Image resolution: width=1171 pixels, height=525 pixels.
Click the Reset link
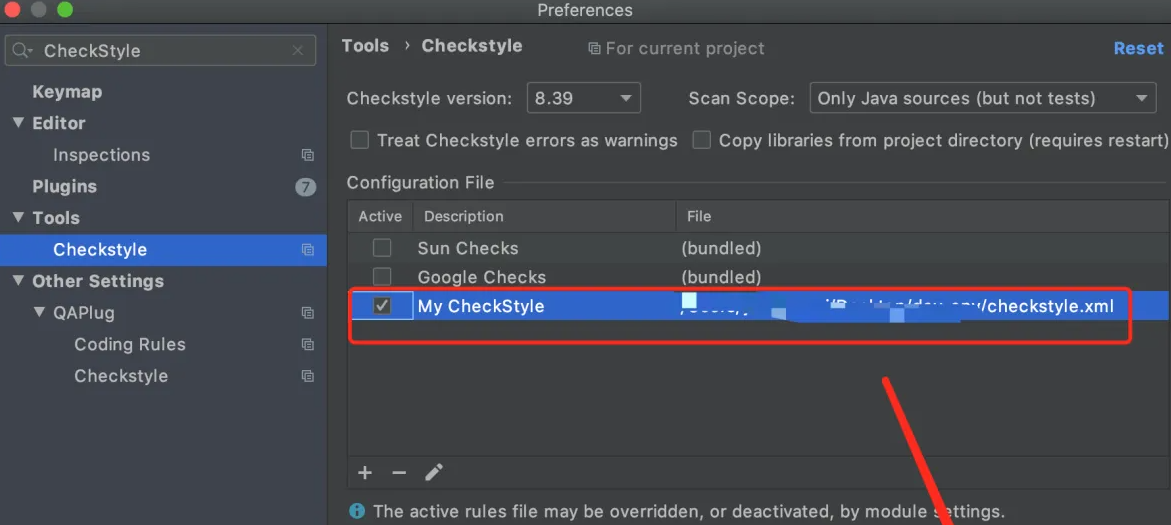coord(1138,48)
